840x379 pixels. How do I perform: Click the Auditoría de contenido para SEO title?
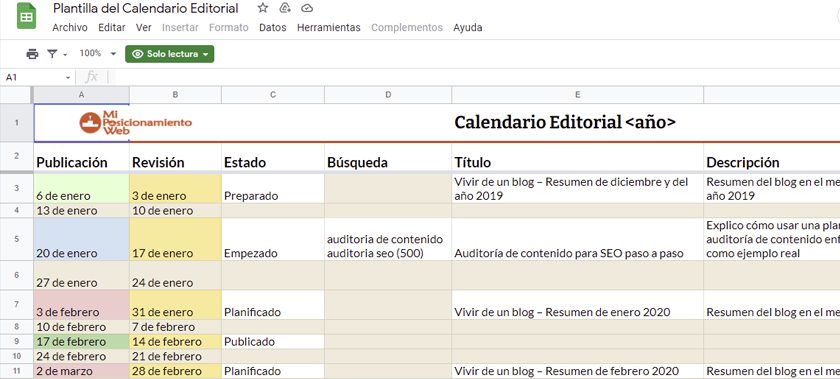point(578,239)
